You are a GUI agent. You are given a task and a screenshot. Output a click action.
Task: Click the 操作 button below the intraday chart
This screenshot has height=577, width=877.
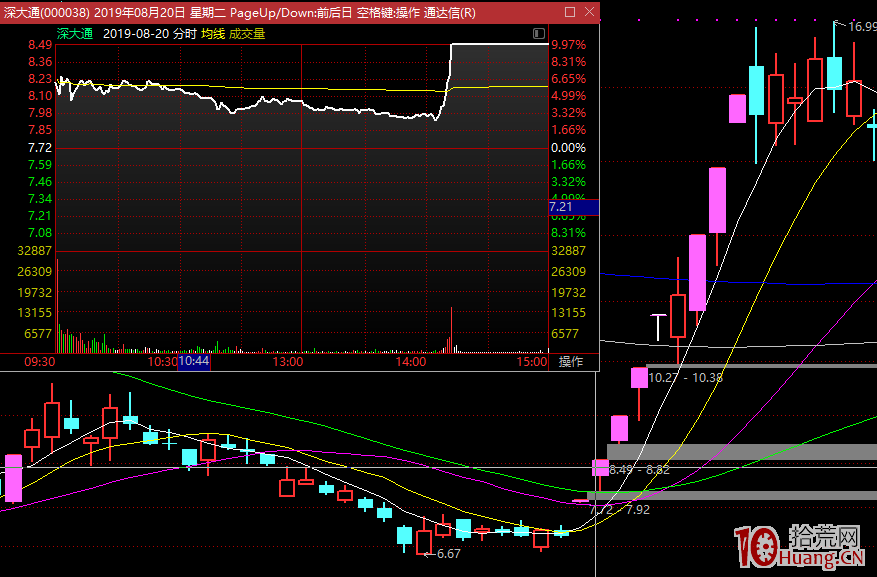coord(570,361)
